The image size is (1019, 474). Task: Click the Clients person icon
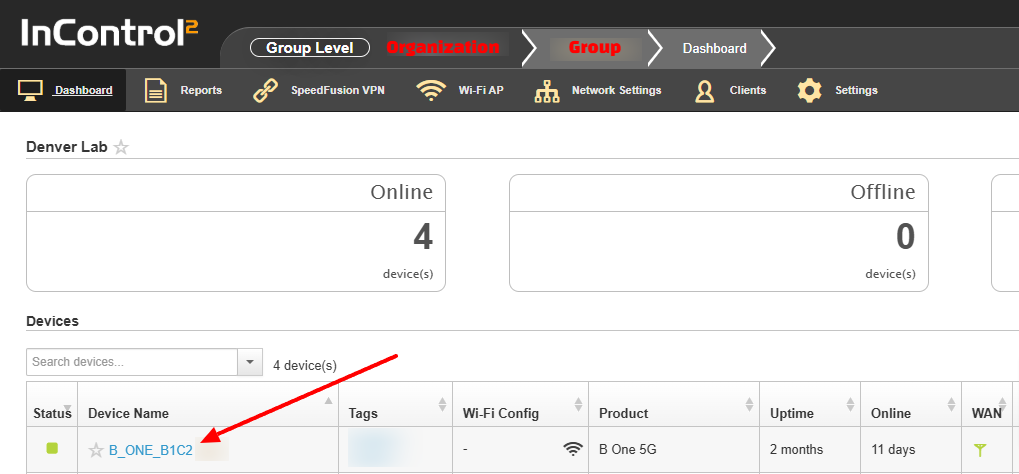(704, 90)
